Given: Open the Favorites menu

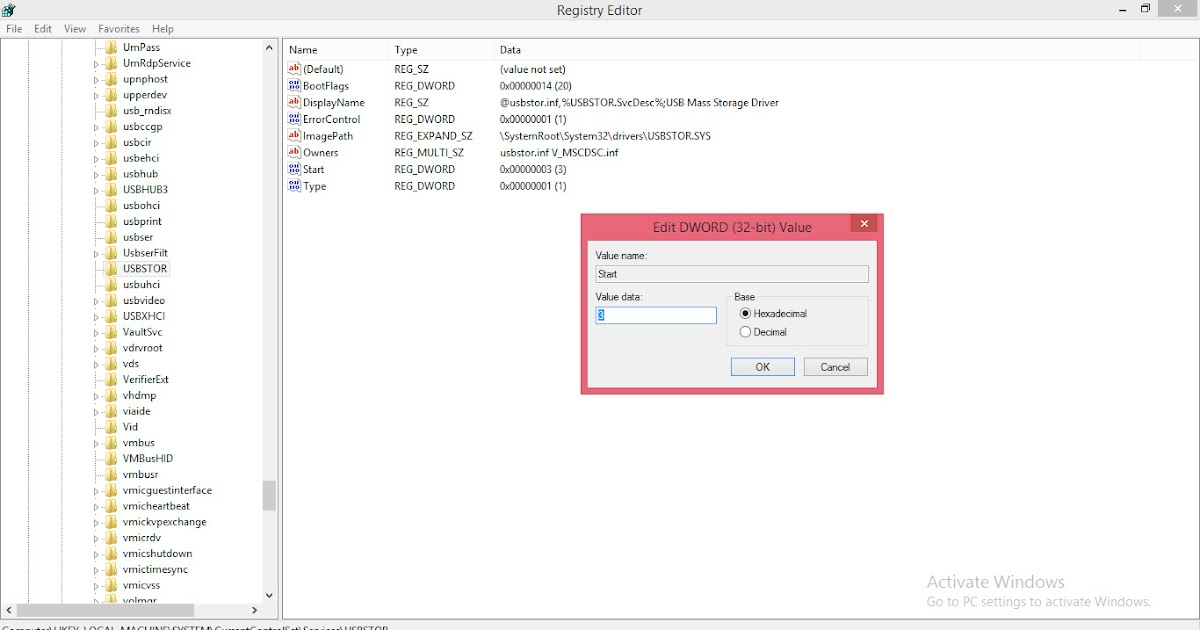Looking at the screenshot, I should click(118, 28).
